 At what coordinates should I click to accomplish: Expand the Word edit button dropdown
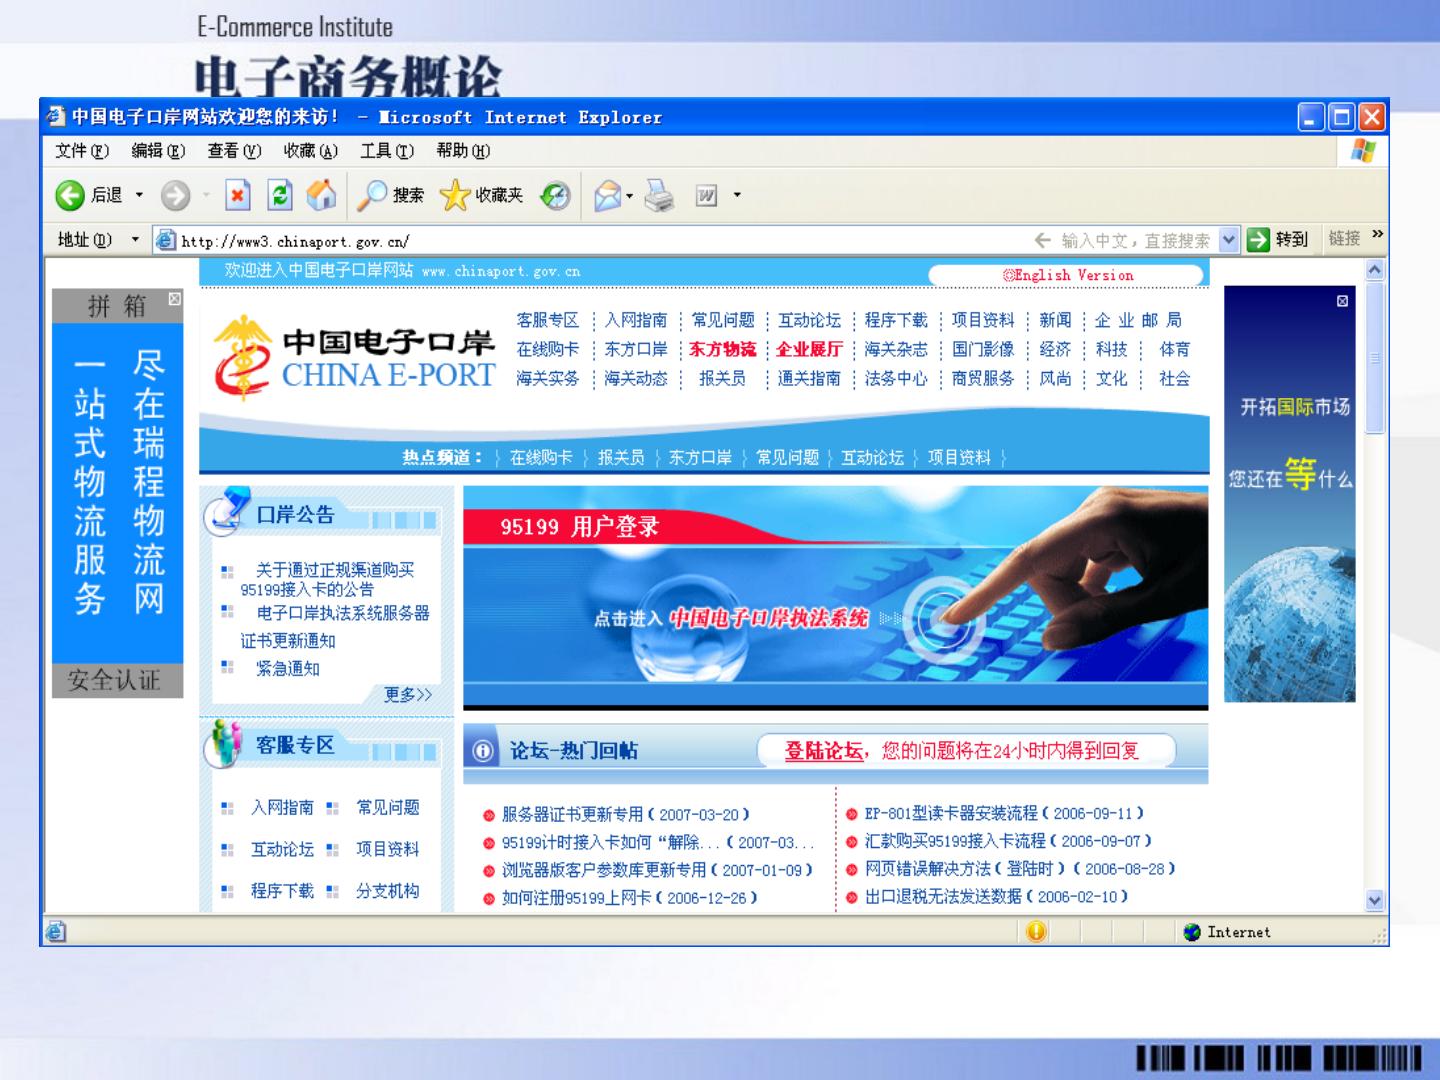pyautogui.click(x=737, y=196)
